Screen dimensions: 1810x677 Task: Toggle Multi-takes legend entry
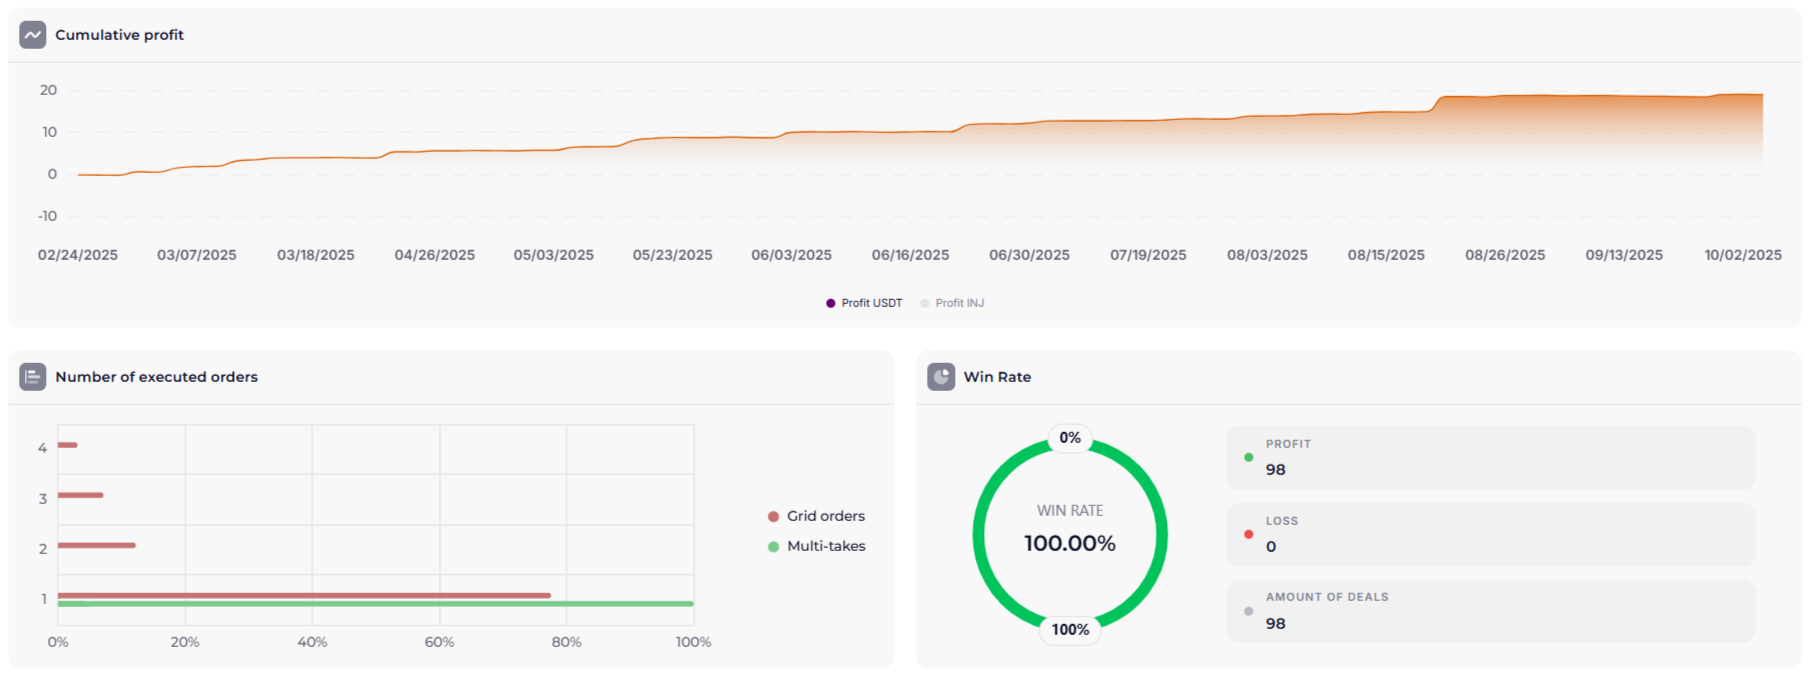pyautogui.click(x=816, y=546)
